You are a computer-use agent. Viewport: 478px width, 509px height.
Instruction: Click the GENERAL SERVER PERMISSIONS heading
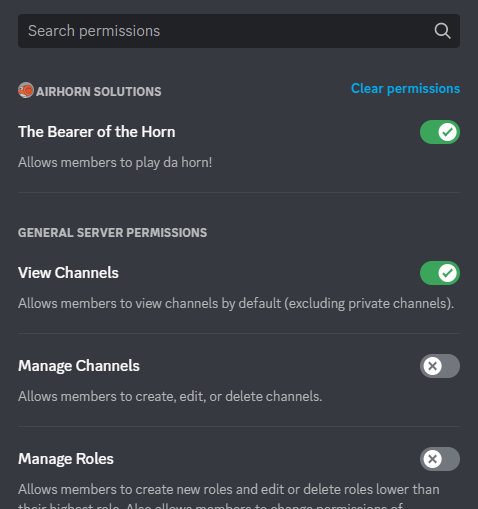point(112,233)
